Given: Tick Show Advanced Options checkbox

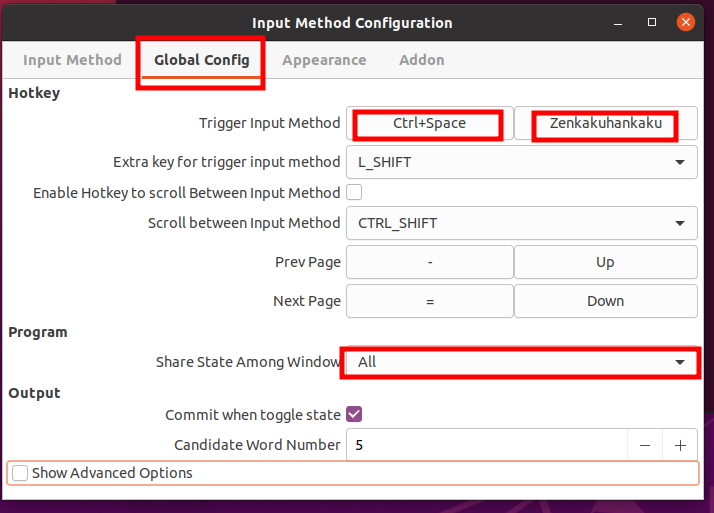Looking at the screenshot, I should (20, 473).
